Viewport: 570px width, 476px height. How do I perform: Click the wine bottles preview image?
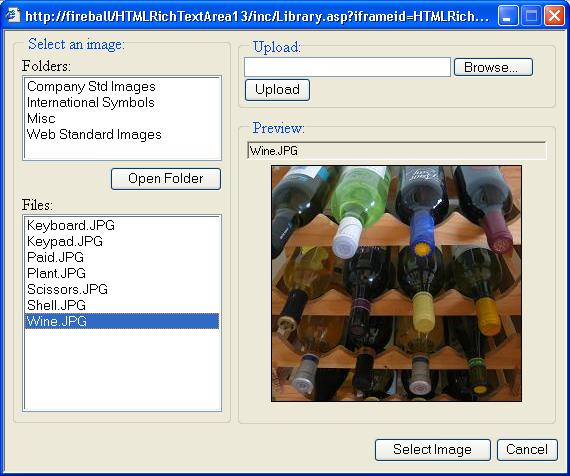point(396,283)
